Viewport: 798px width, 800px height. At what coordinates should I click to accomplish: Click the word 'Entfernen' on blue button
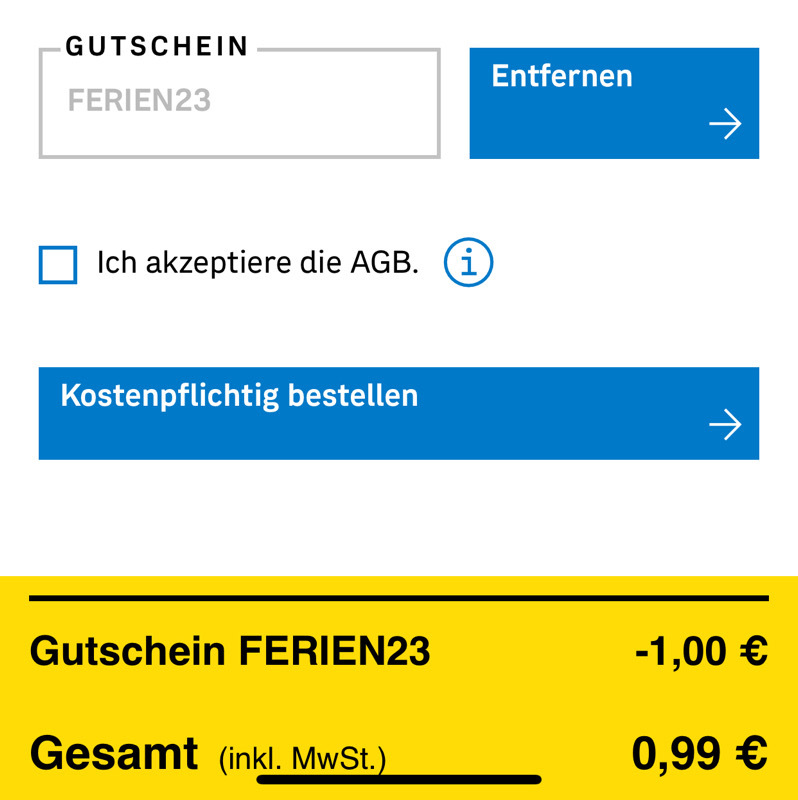562,76
